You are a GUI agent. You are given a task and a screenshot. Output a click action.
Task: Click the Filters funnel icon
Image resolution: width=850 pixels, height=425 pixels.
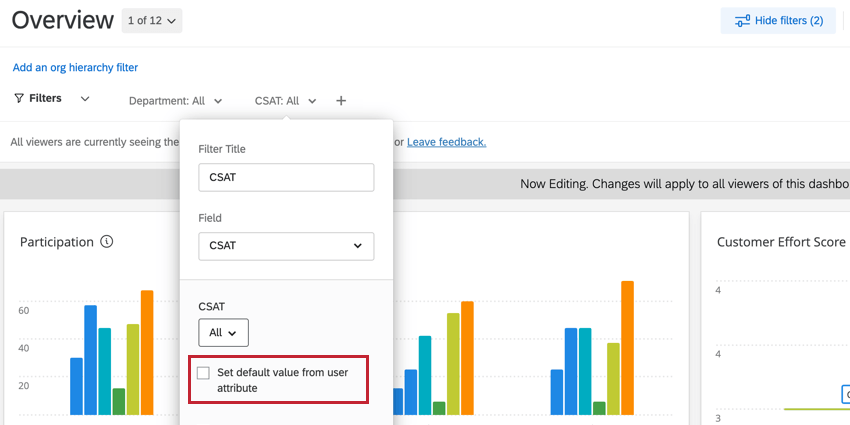[x=19, y=99]
